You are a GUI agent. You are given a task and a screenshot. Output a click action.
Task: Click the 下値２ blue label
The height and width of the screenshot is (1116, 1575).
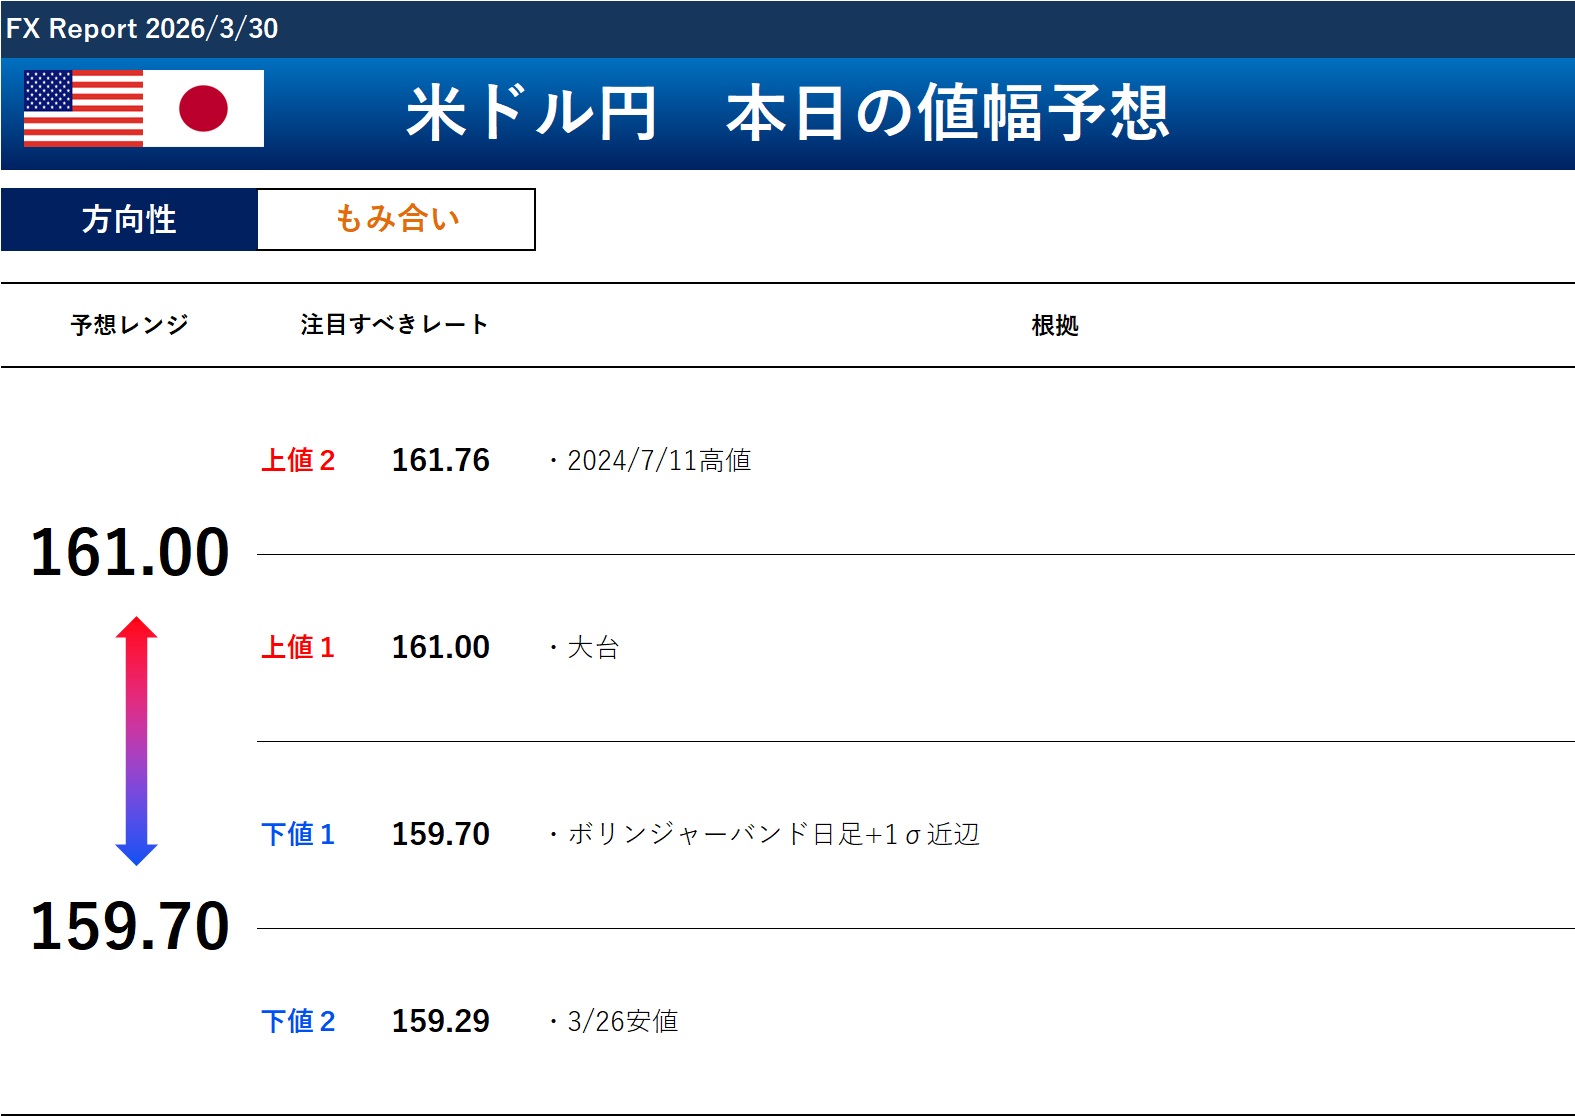[x=298, y=1021]
